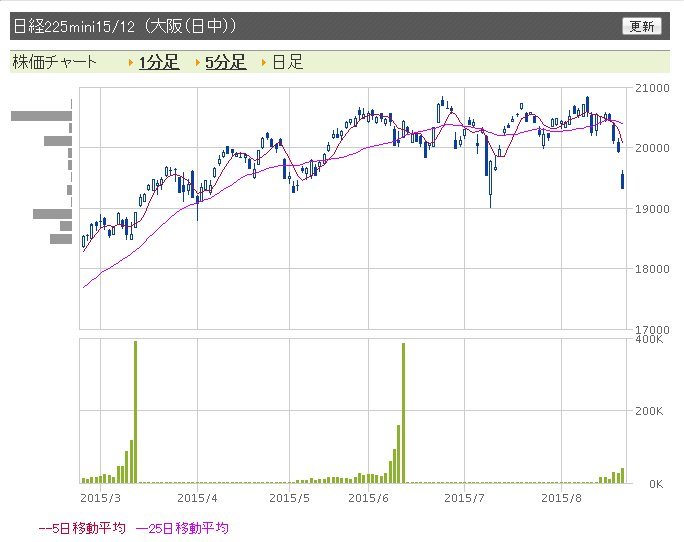Click the 2015/3 date axis label

tap(100, 496)
